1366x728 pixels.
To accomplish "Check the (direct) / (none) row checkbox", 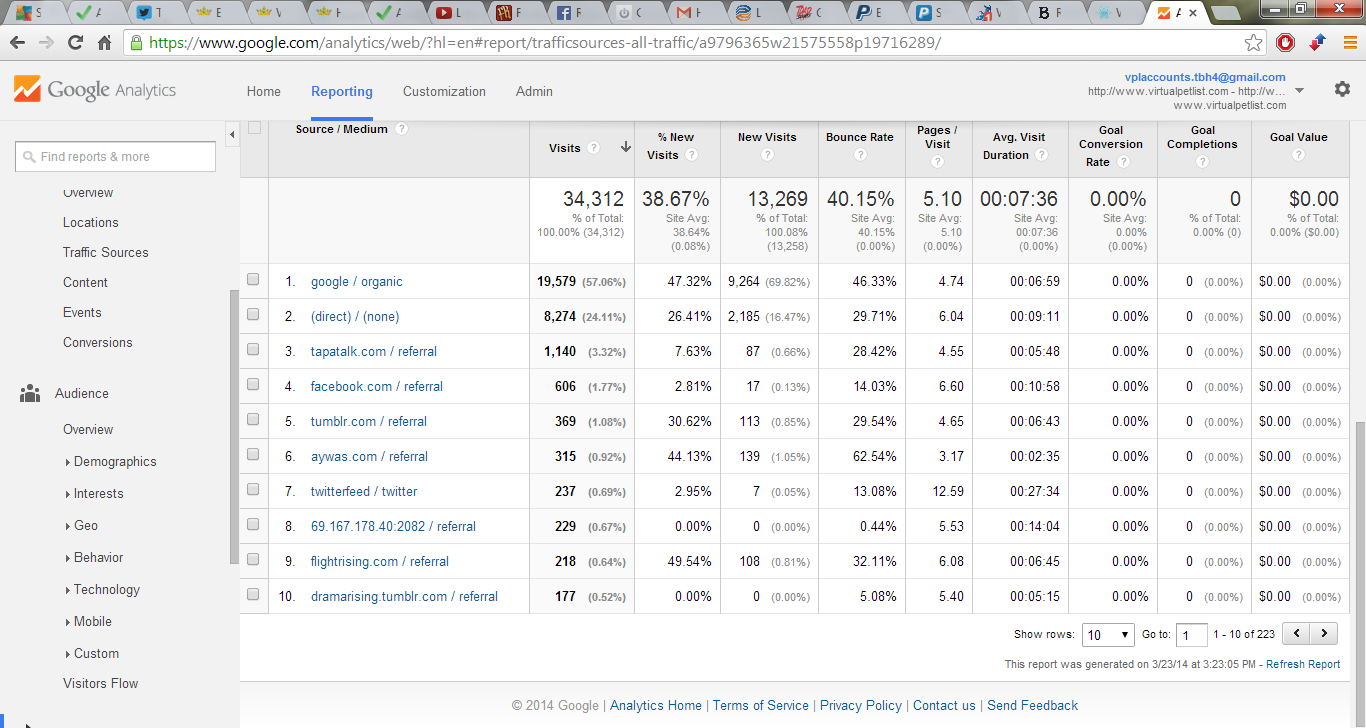I will pyautogui.click(x=253, y=315).
